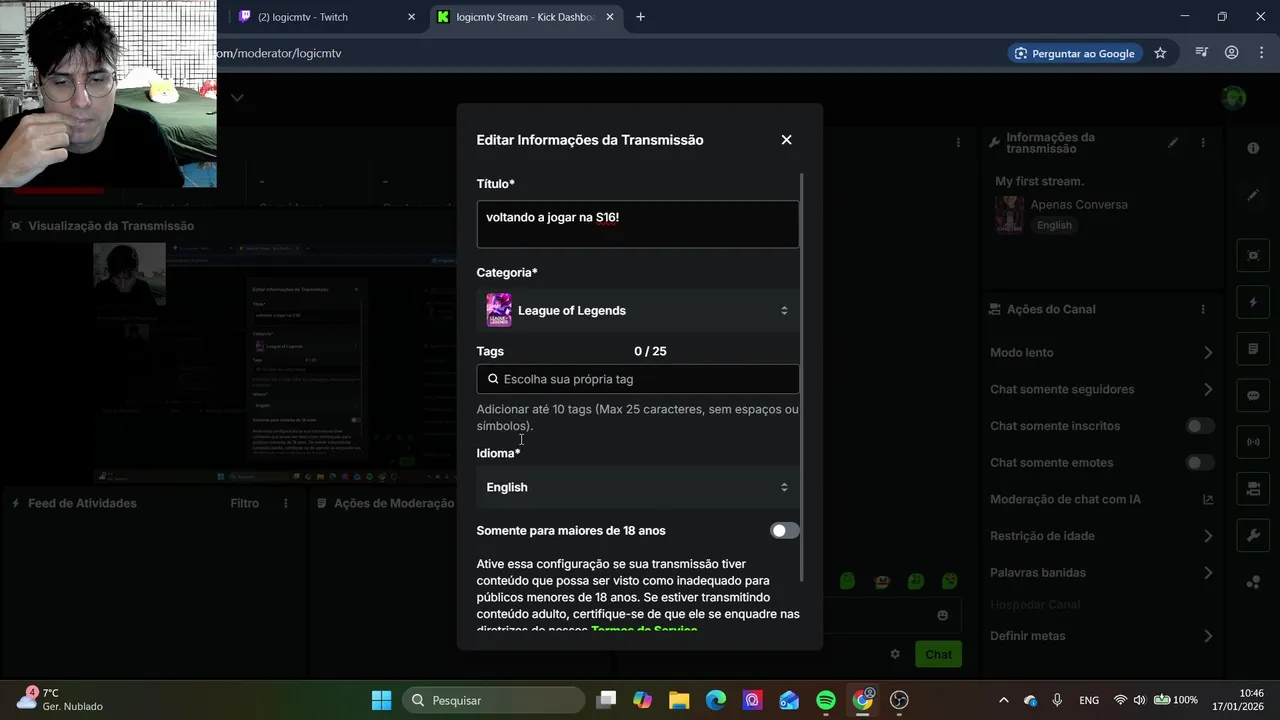Click the info icon in right sidebar
Image resolution: width=1280 pixels, height=720 pixels.
coord(1253,148)
